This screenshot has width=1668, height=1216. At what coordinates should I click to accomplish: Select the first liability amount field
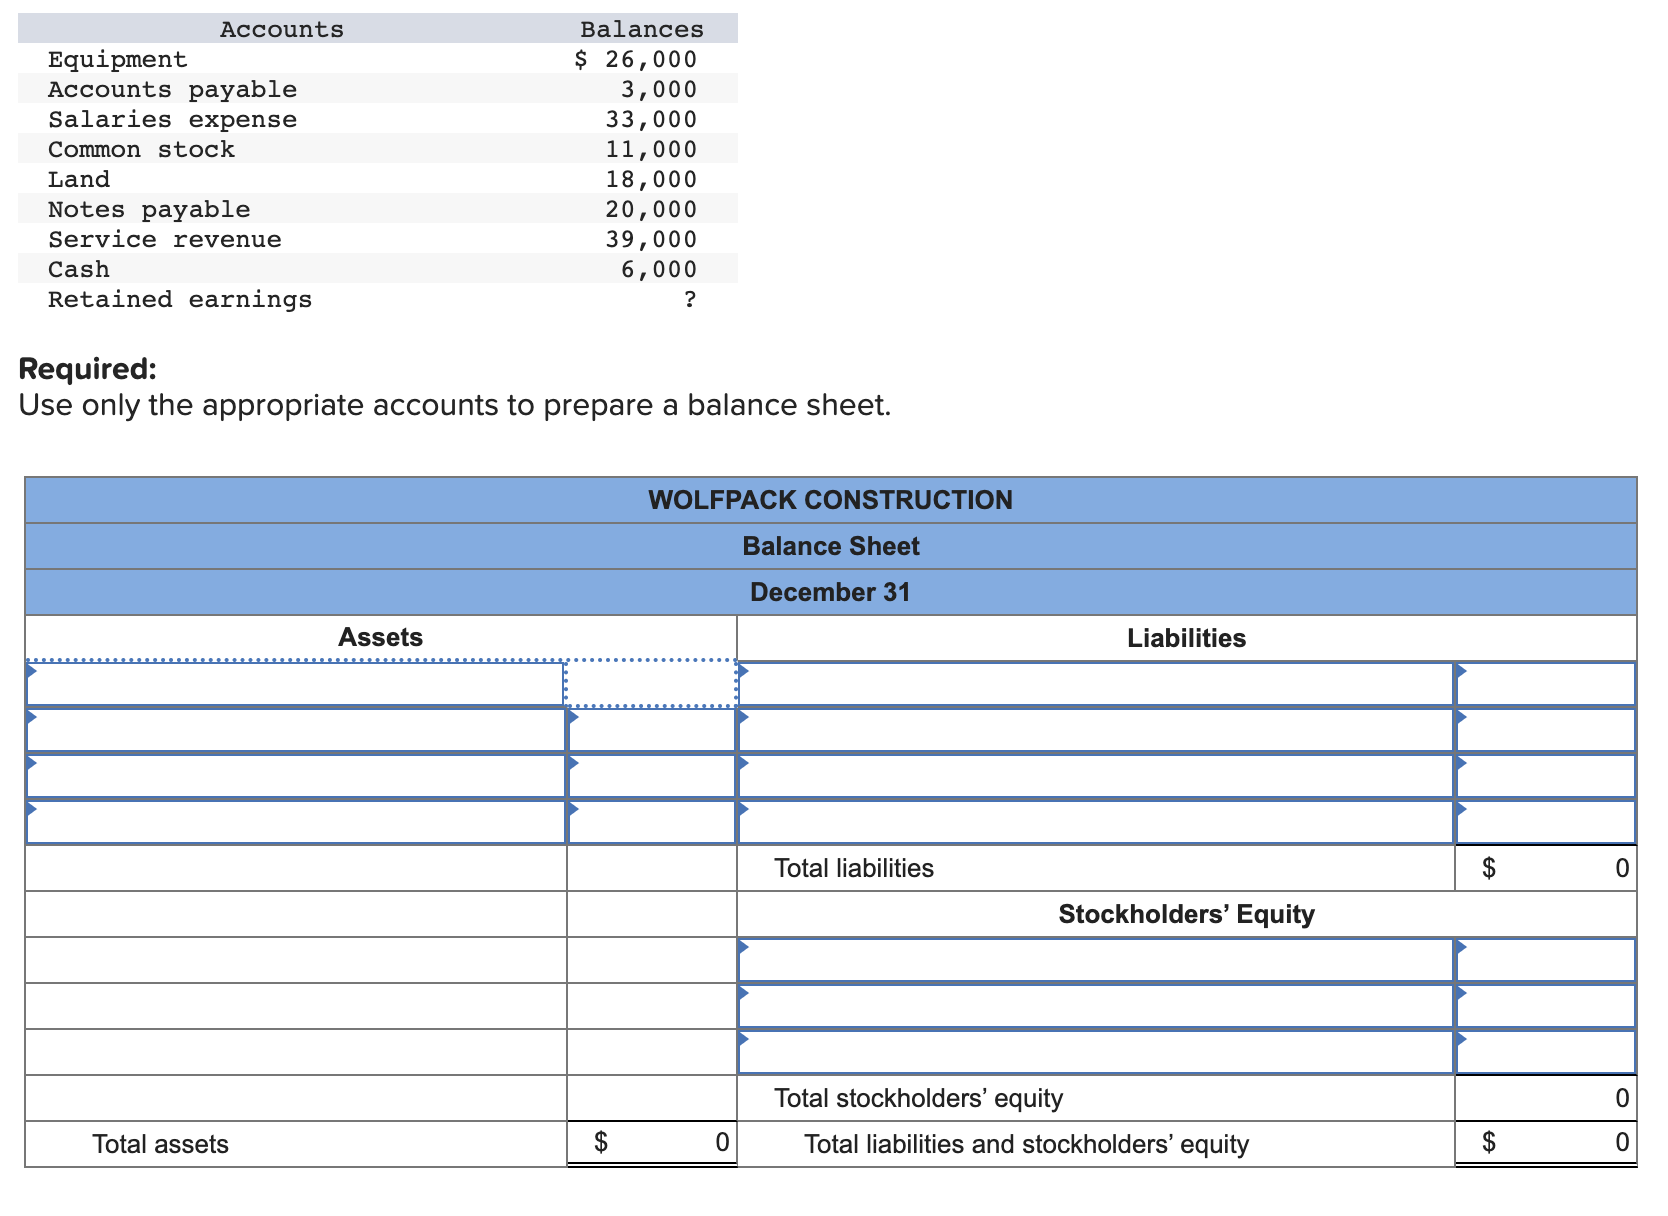1546,684
